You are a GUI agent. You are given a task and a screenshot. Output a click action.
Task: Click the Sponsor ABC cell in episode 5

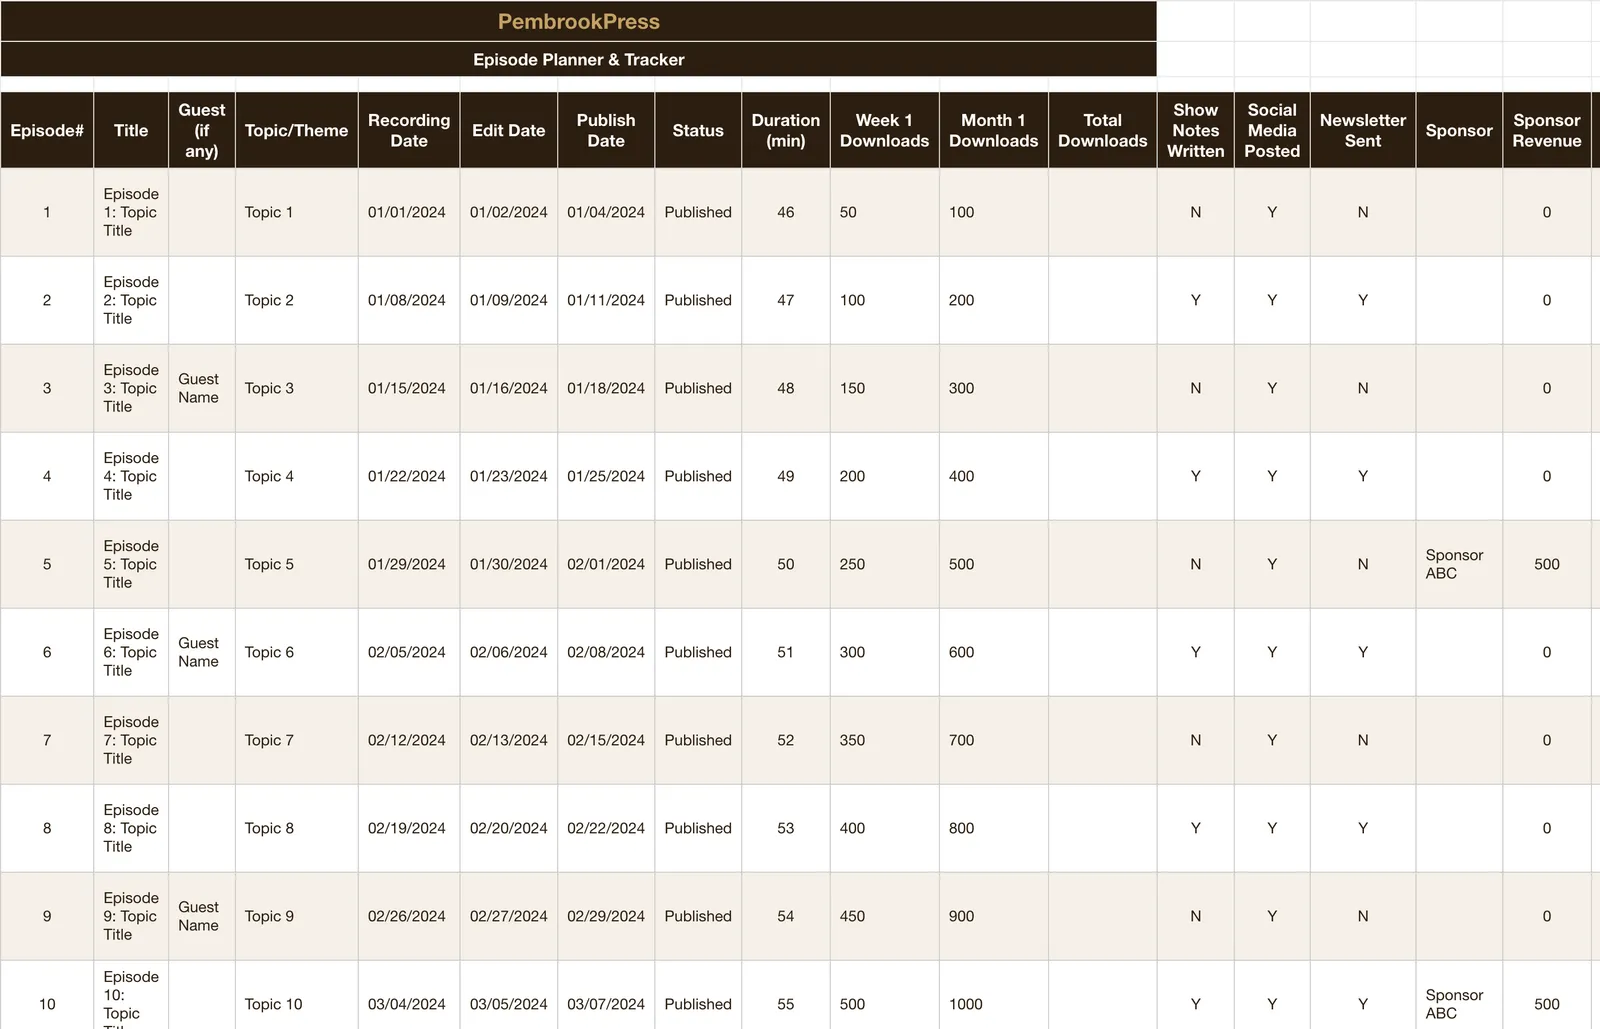pyautogui.click(x=1459, y=564)
